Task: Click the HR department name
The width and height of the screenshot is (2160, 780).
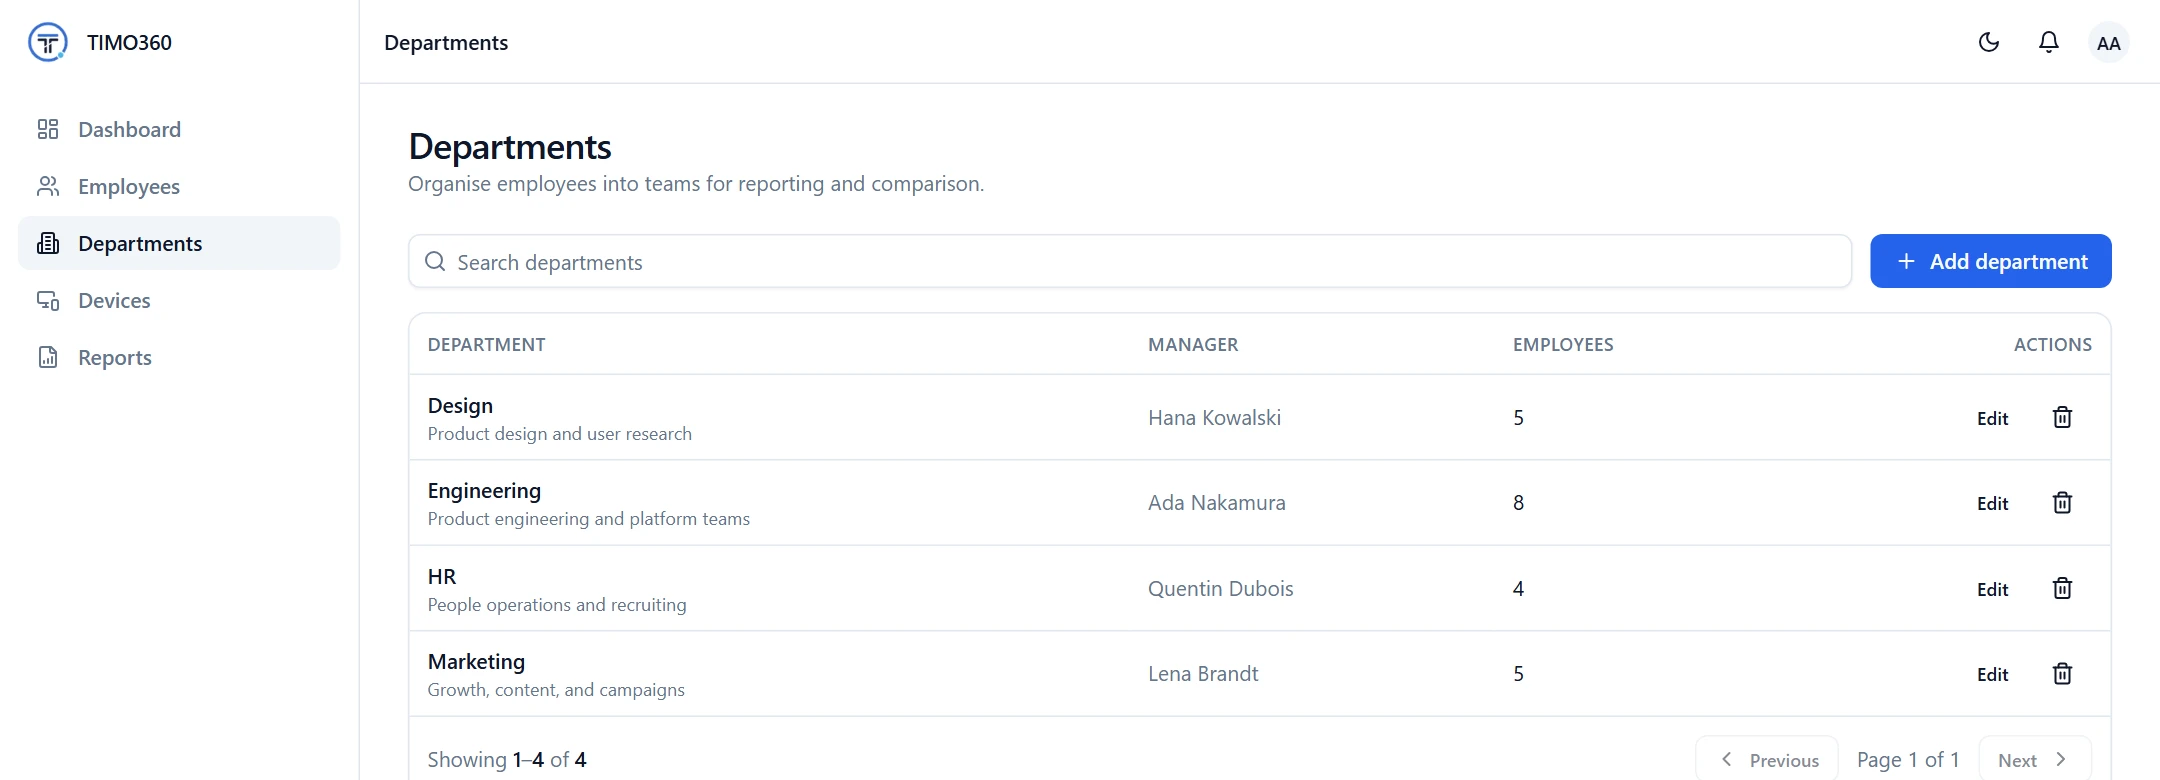Action: click(442, 576)
